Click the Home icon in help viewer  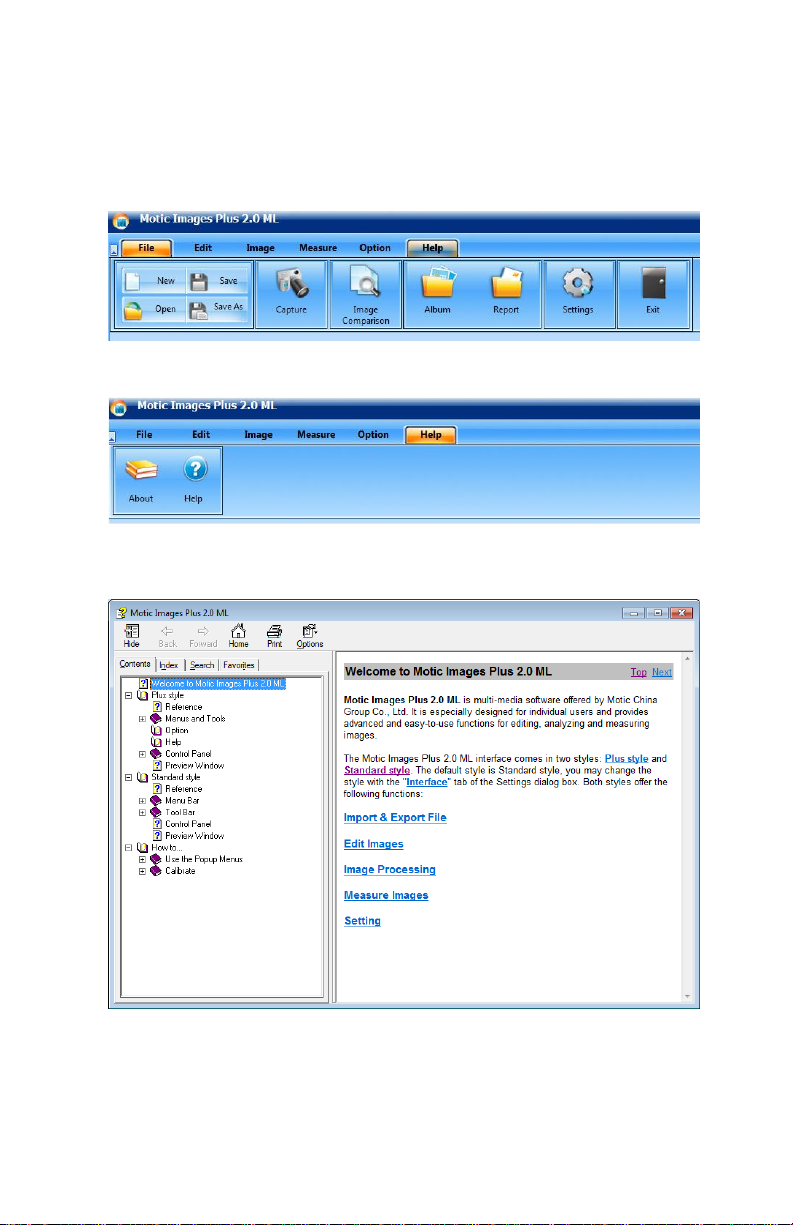[238, 635]
